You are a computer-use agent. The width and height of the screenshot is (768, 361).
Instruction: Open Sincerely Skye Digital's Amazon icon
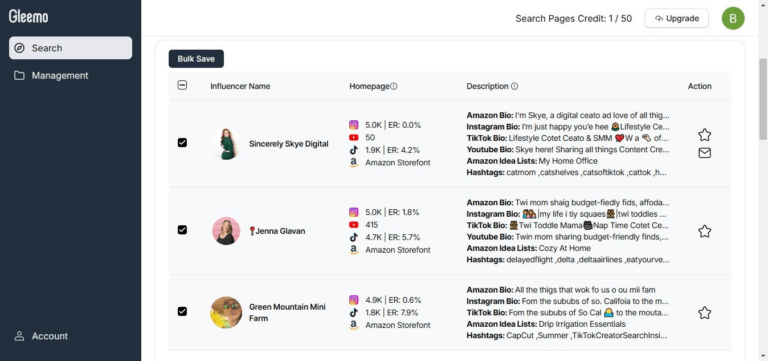[354, 163]
